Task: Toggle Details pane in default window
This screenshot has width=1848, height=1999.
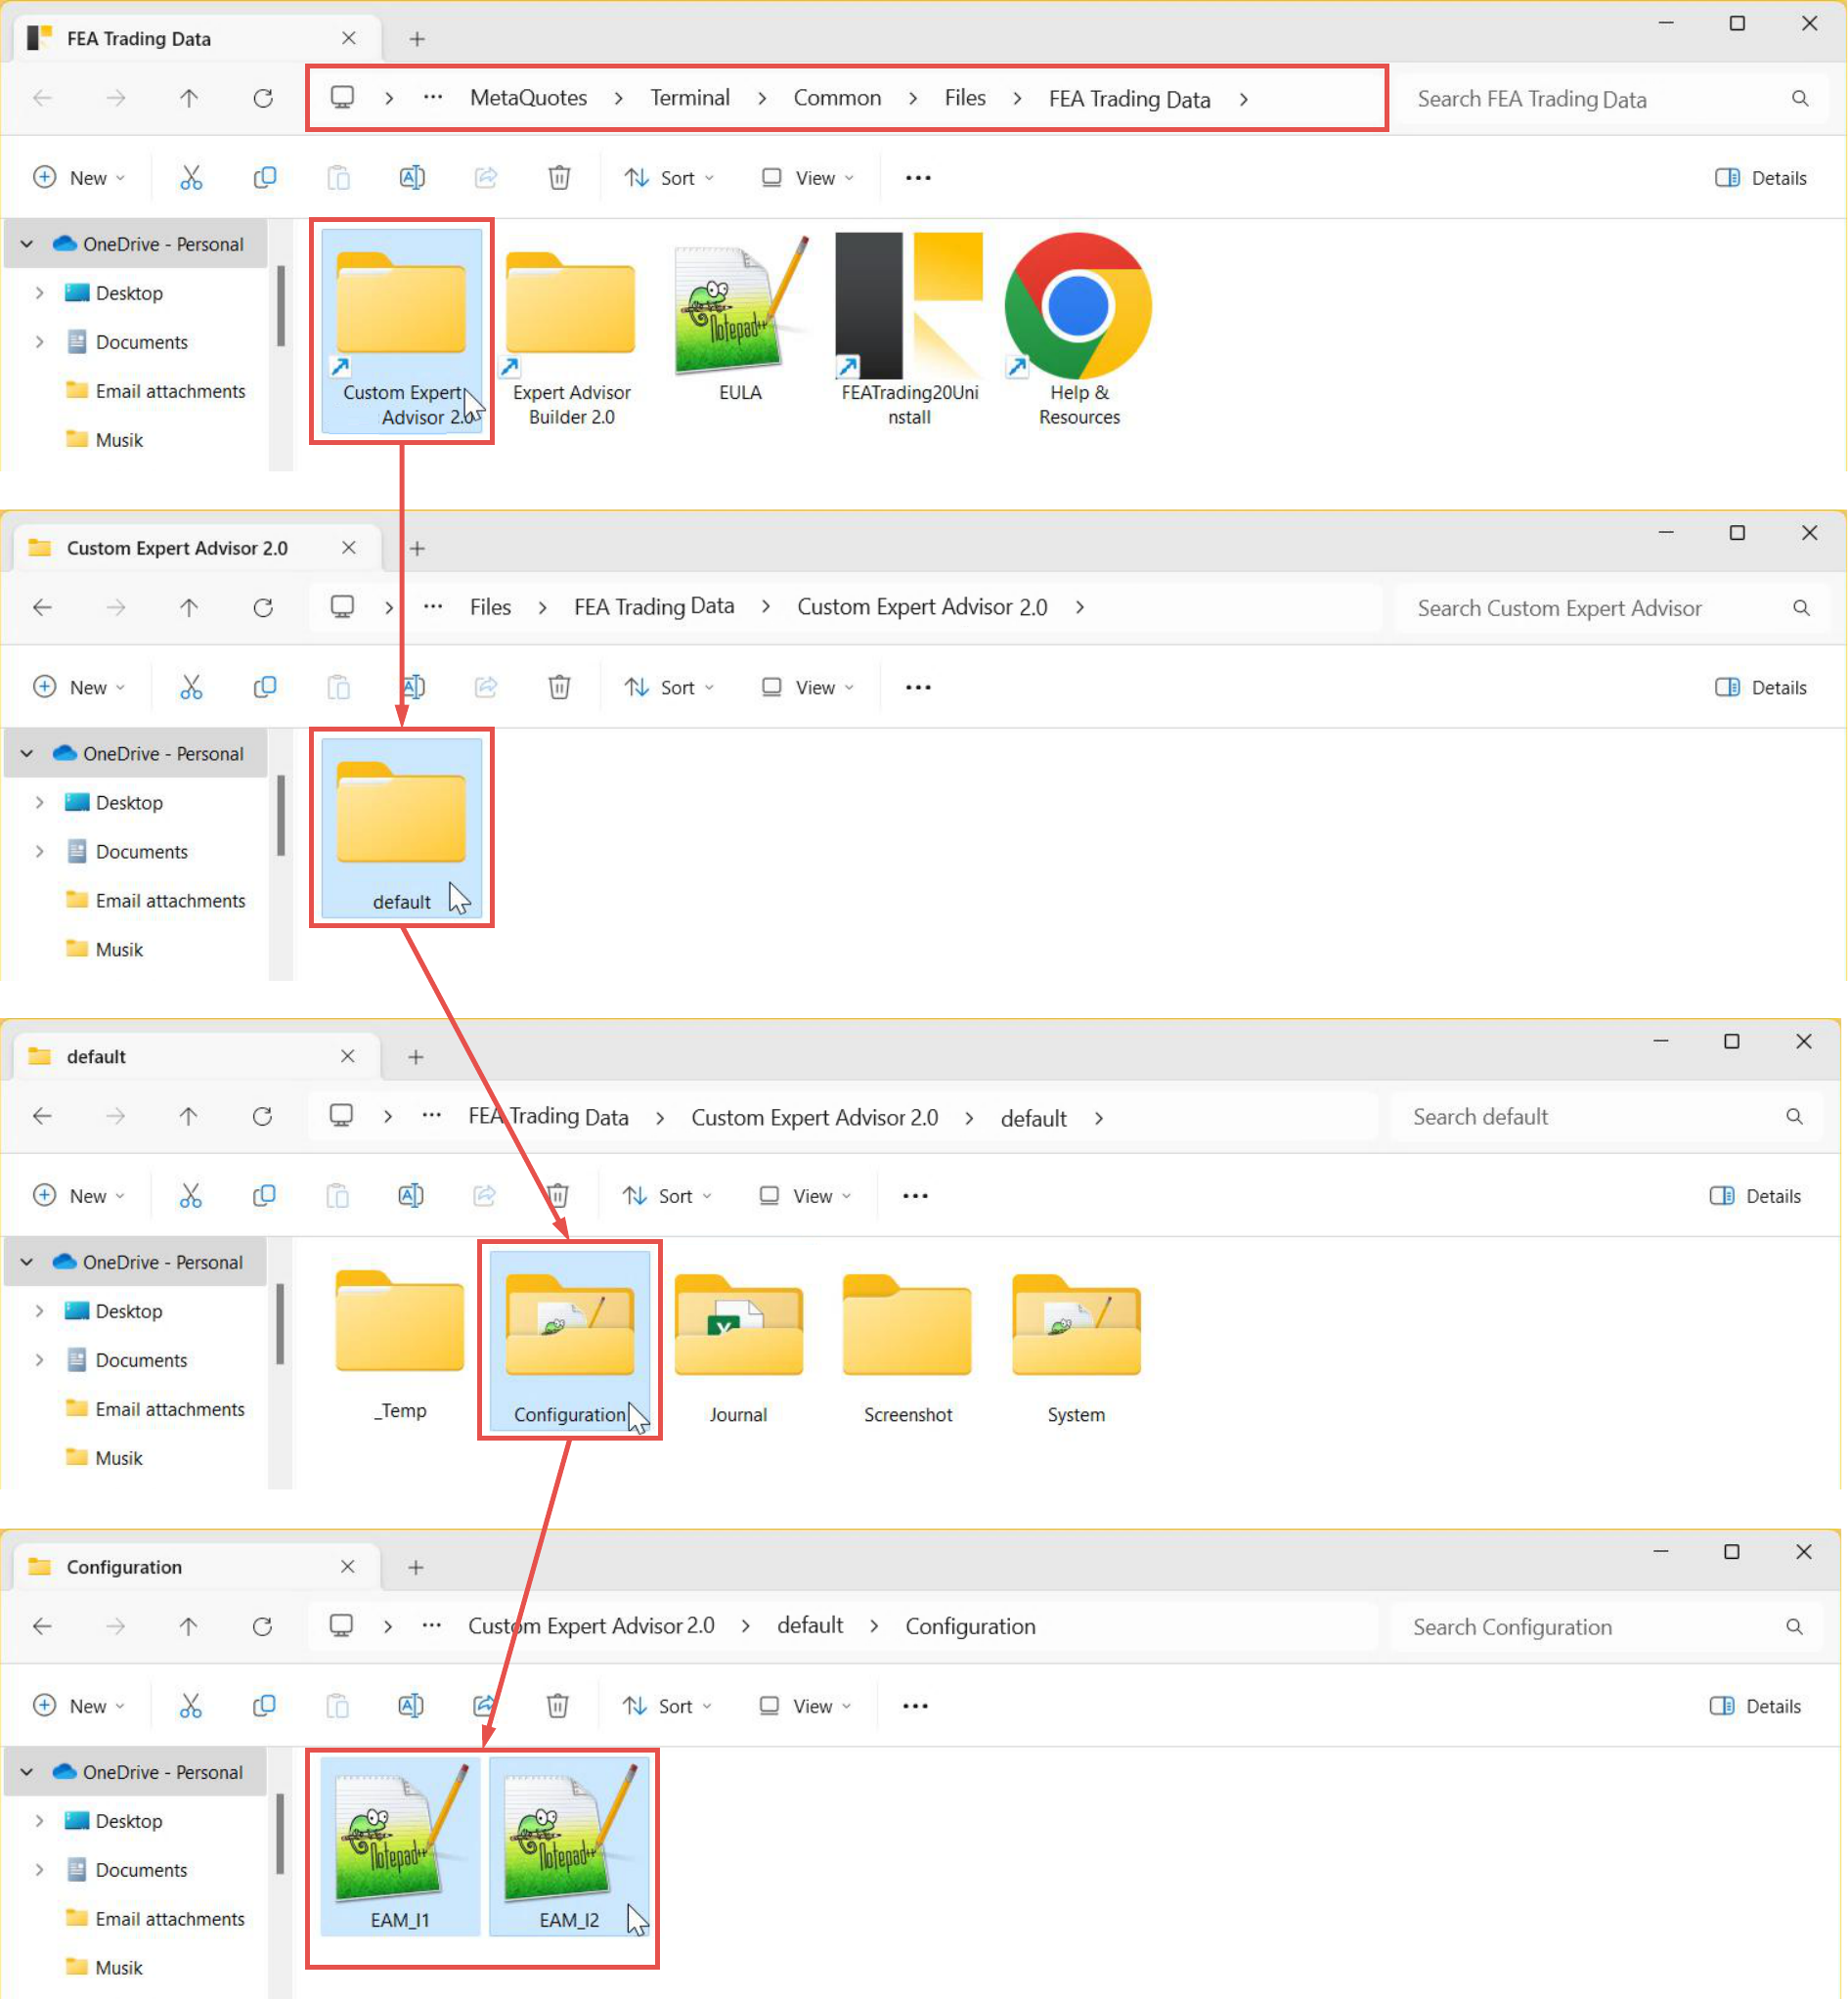Action: pyautogui.click(x=1755, y=1196)
